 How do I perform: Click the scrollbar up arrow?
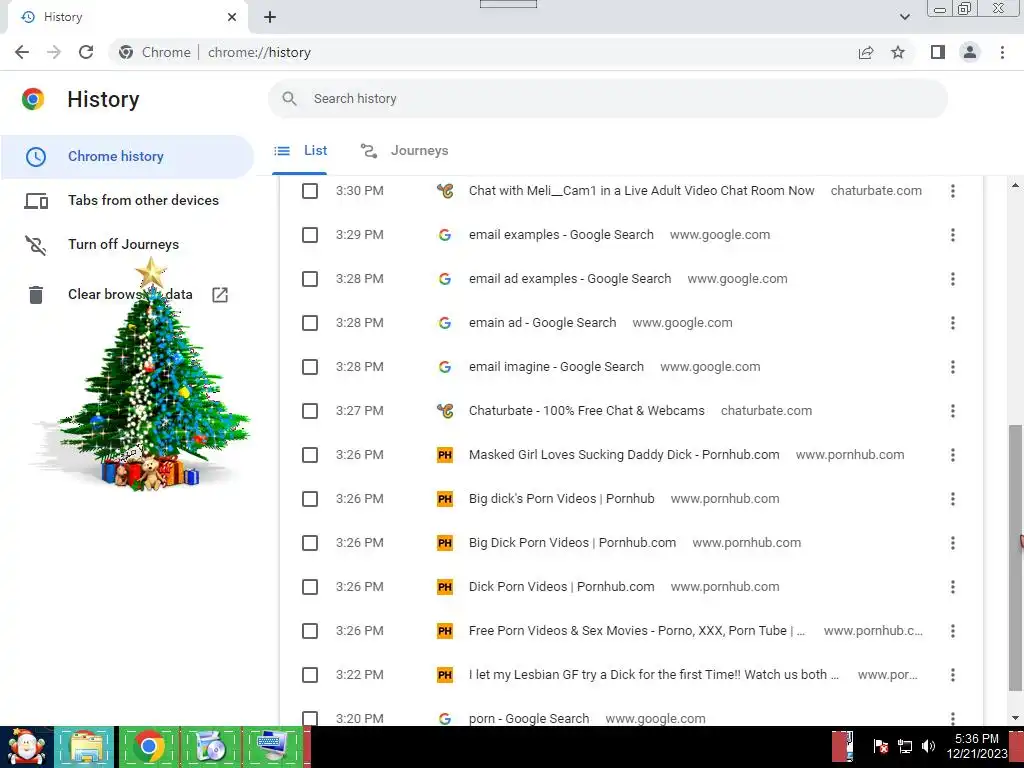(1016, 186)
